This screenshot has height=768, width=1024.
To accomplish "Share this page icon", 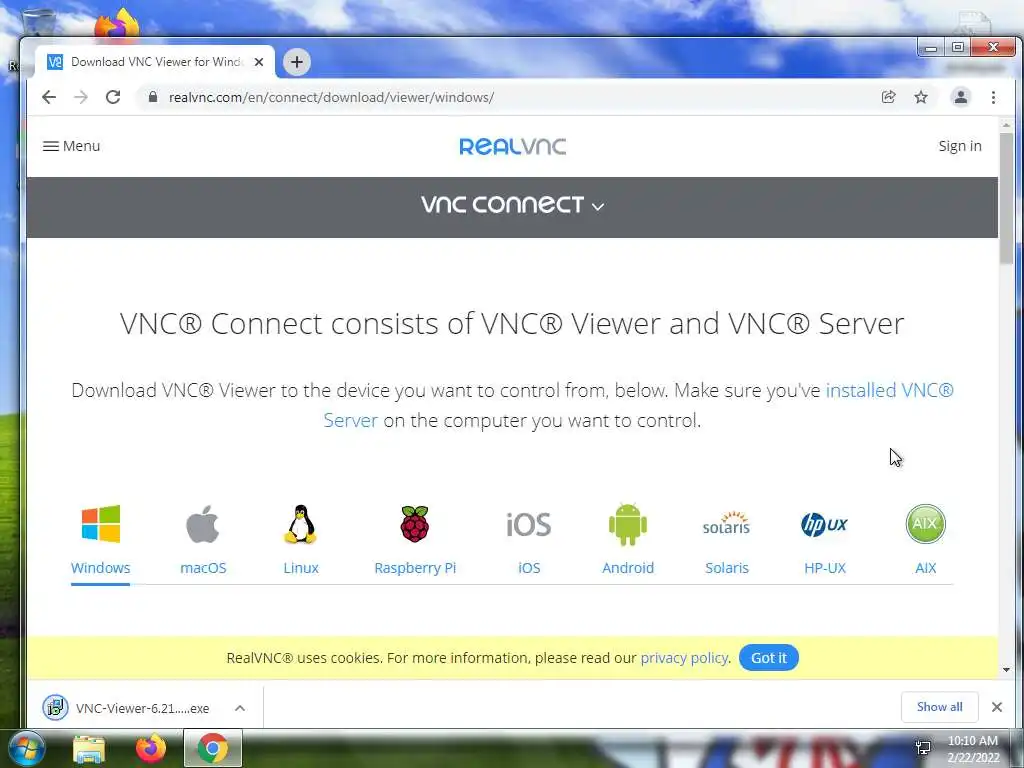I will click(888, 97).
